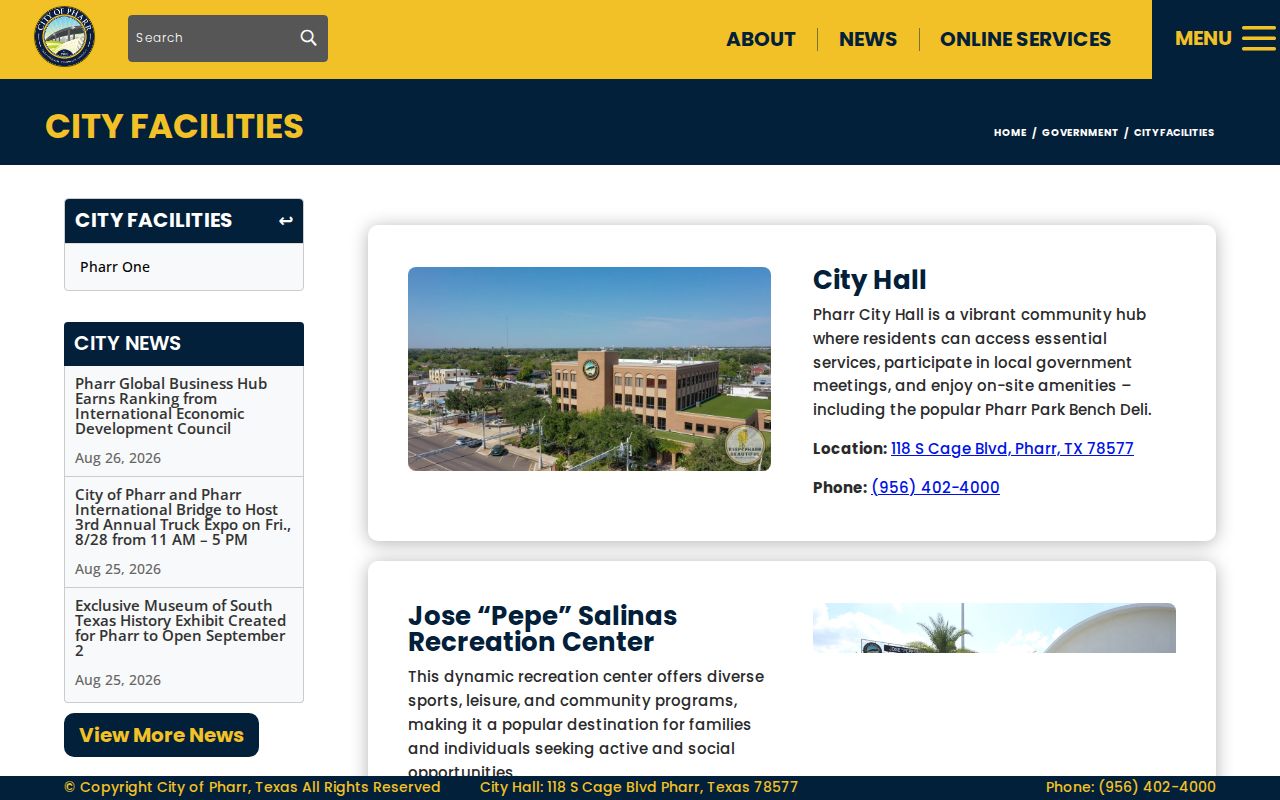
Task: Click the footer copyright text
Action: pyautogui.click(x=252, y=787)
